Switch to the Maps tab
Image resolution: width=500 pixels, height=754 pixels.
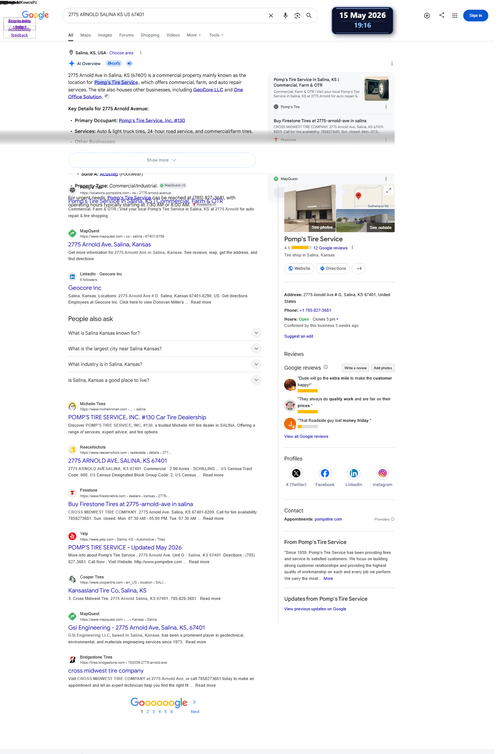click(85, 35)
